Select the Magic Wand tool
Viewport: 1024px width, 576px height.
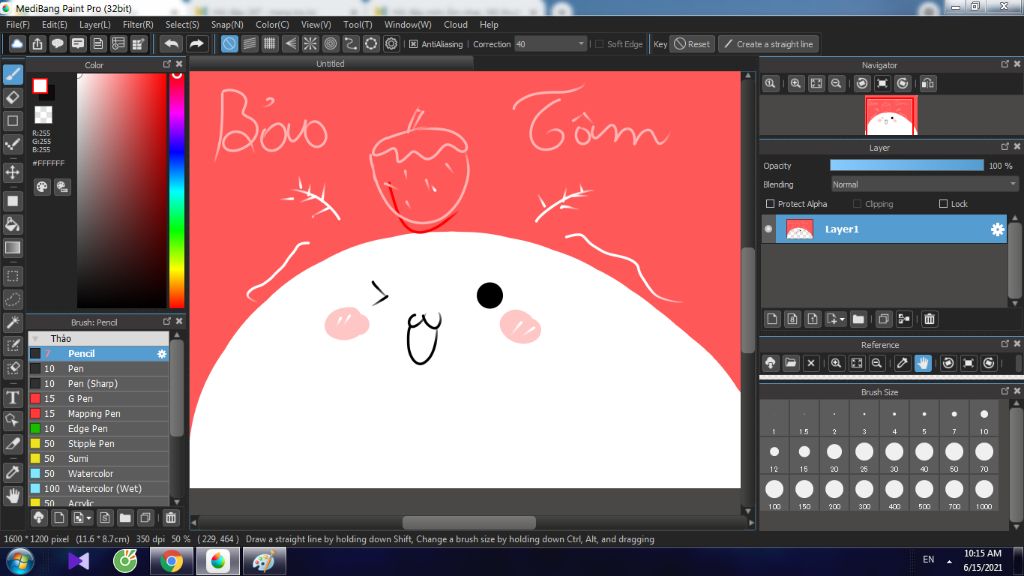(x=13, y=323)
